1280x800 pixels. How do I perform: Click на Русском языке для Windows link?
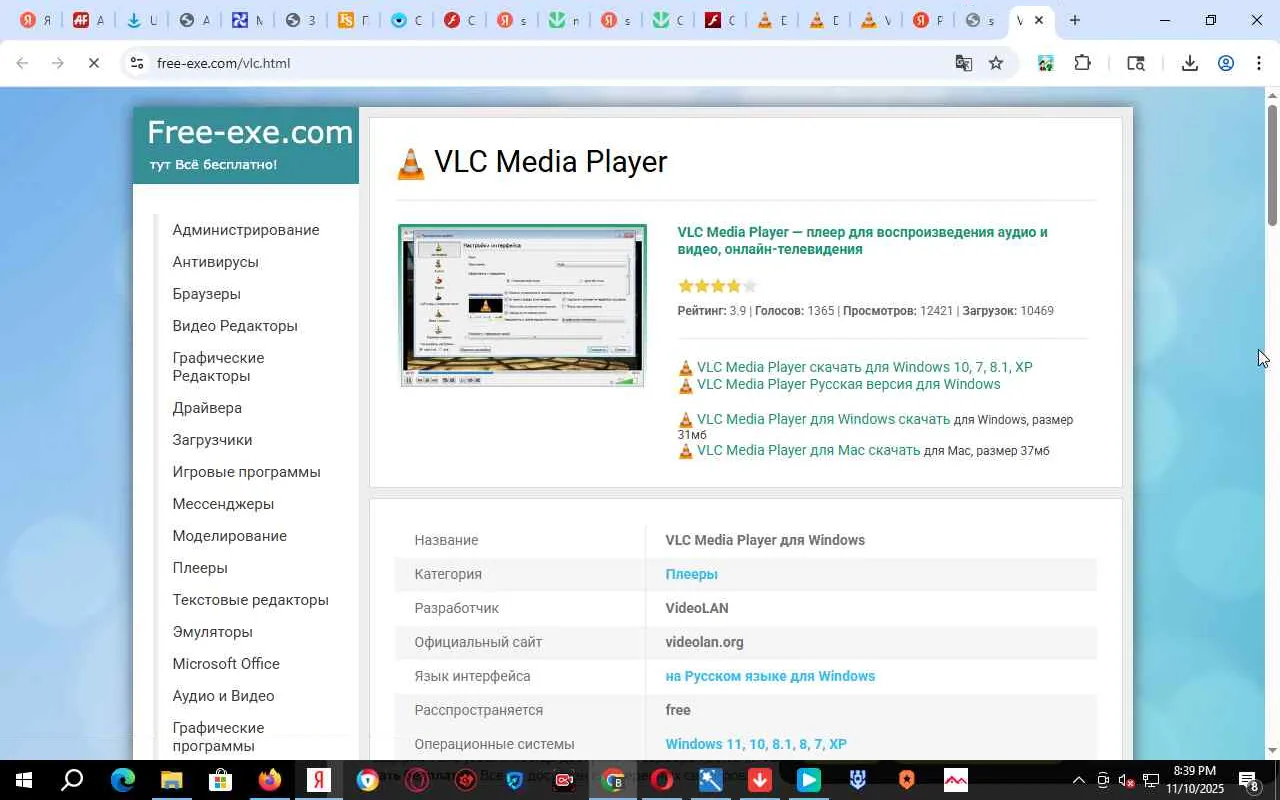click(x=770, y=676)
